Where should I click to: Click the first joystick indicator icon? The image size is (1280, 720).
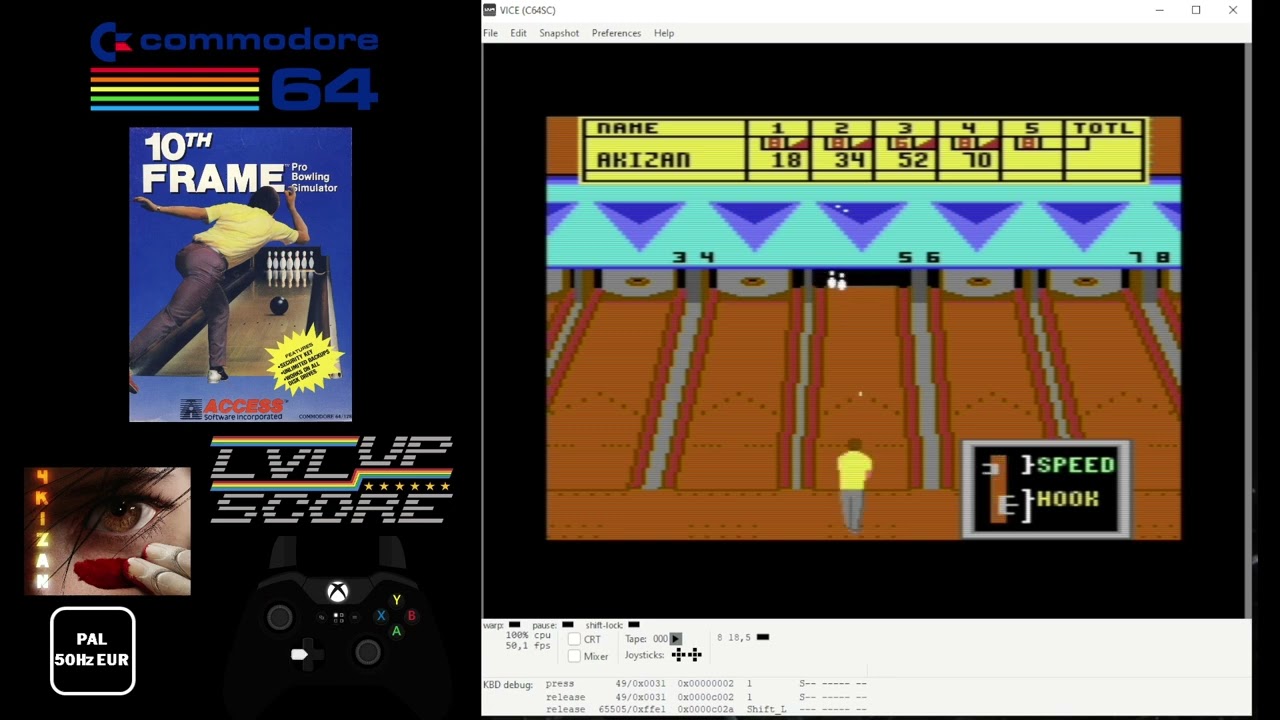pos(679,655)
